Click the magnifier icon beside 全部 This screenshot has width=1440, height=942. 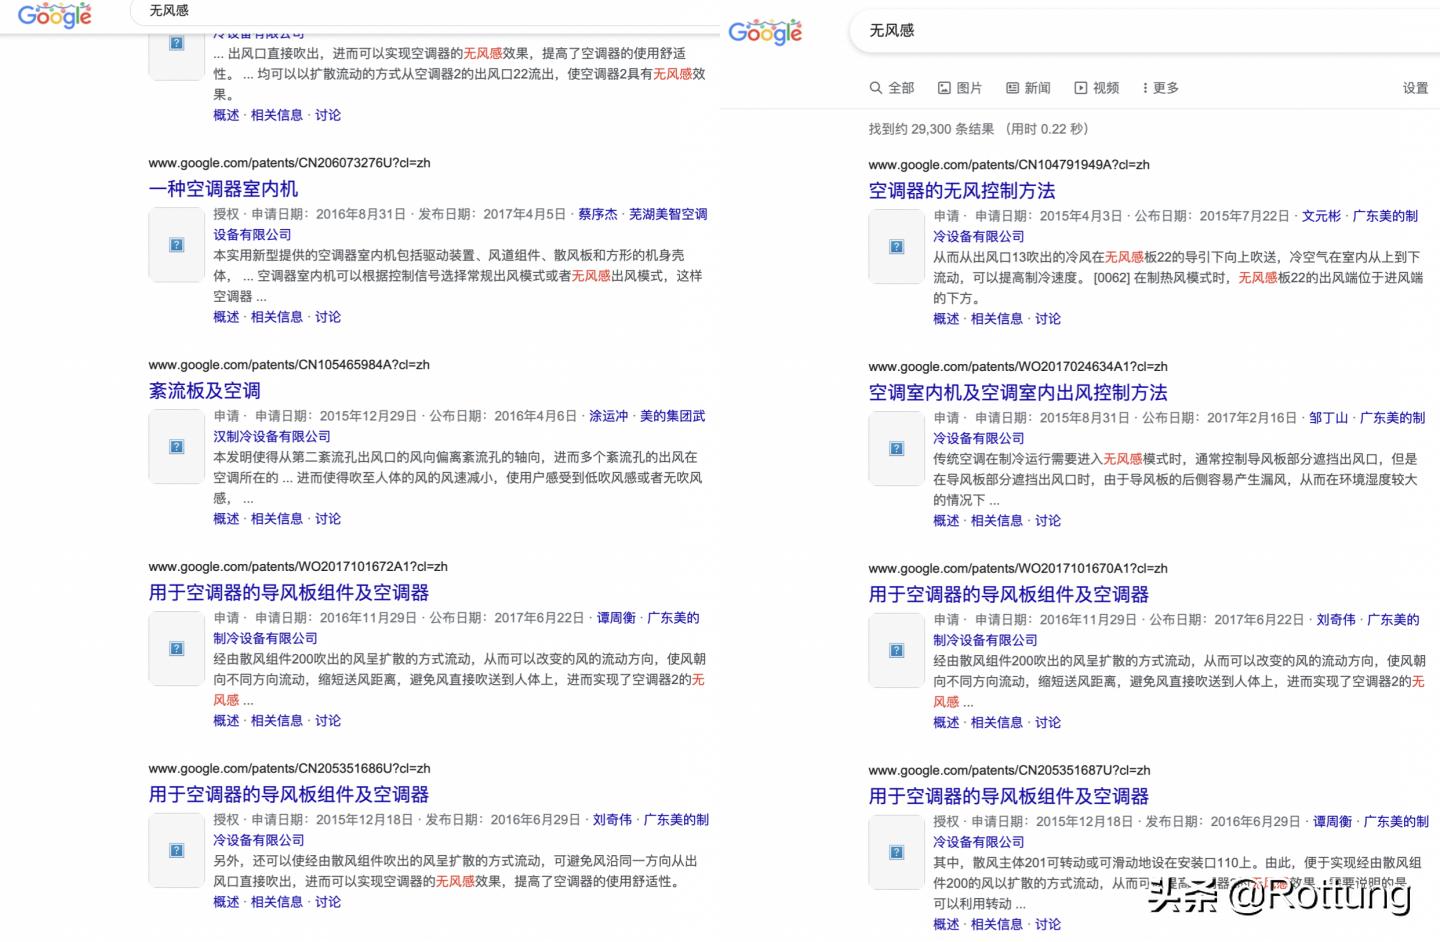(876, 88)
